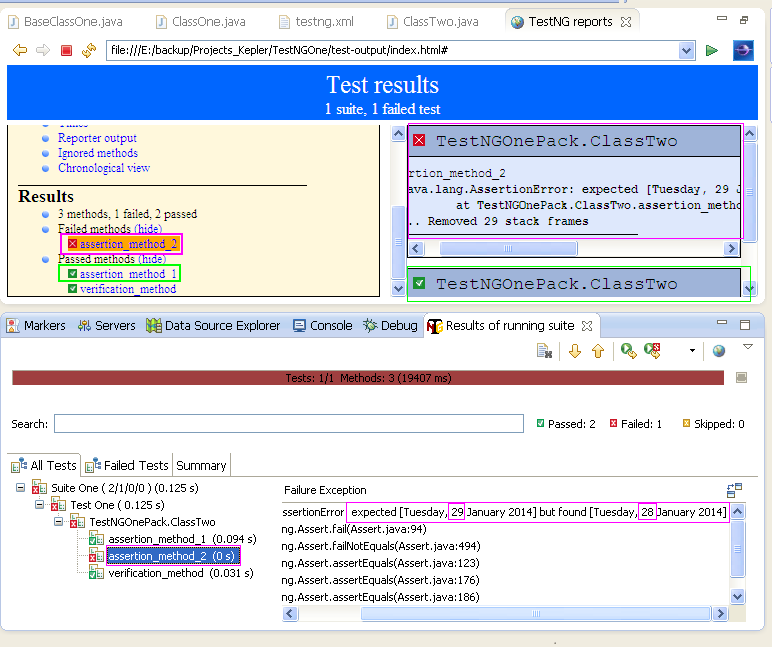The width and height of the screenshot is (772, 647).
Task: Open the Servers view tab
Action: tap(106, 325)
